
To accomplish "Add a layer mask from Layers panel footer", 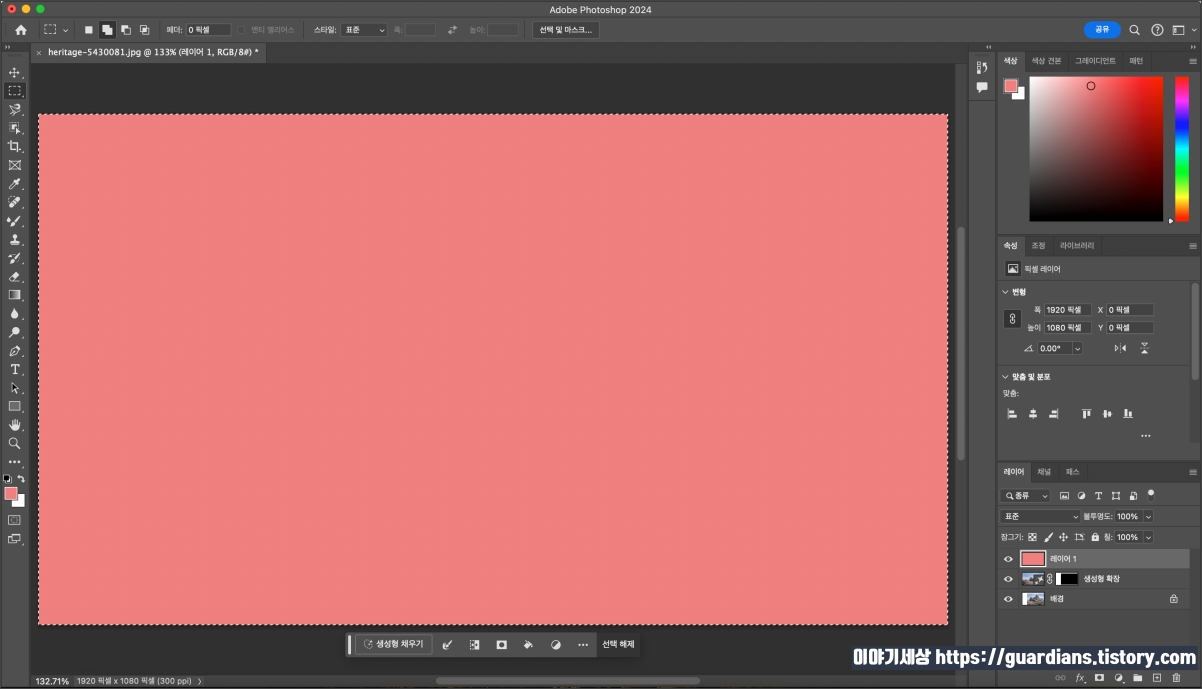I will [1099, 678].
